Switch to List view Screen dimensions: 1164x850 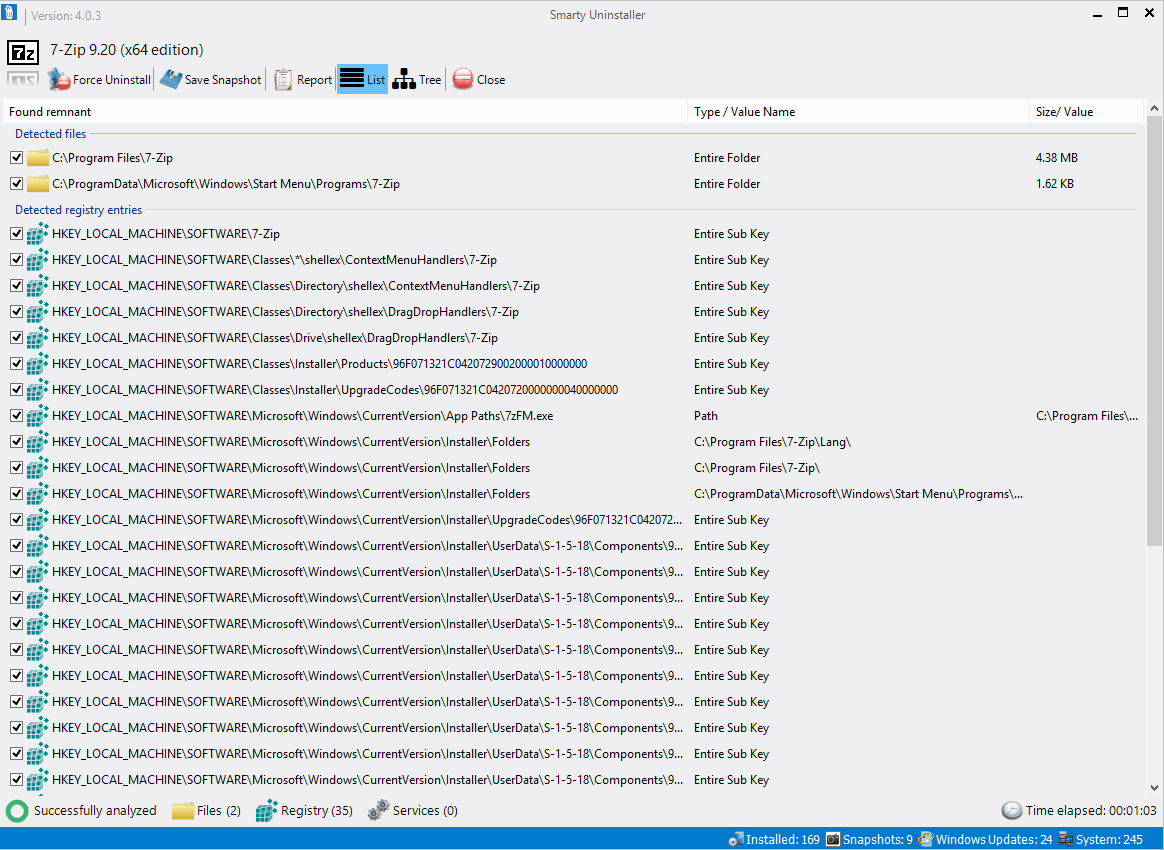tap(362, 79)
